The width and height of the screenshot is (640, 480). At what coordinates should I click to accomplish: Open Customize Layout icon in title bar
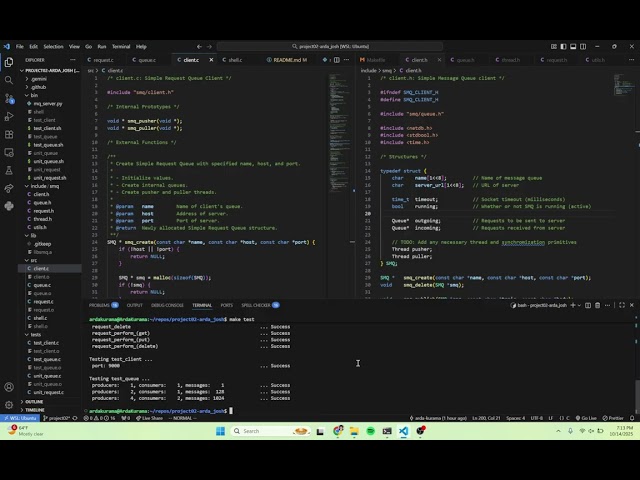(554, 47)
